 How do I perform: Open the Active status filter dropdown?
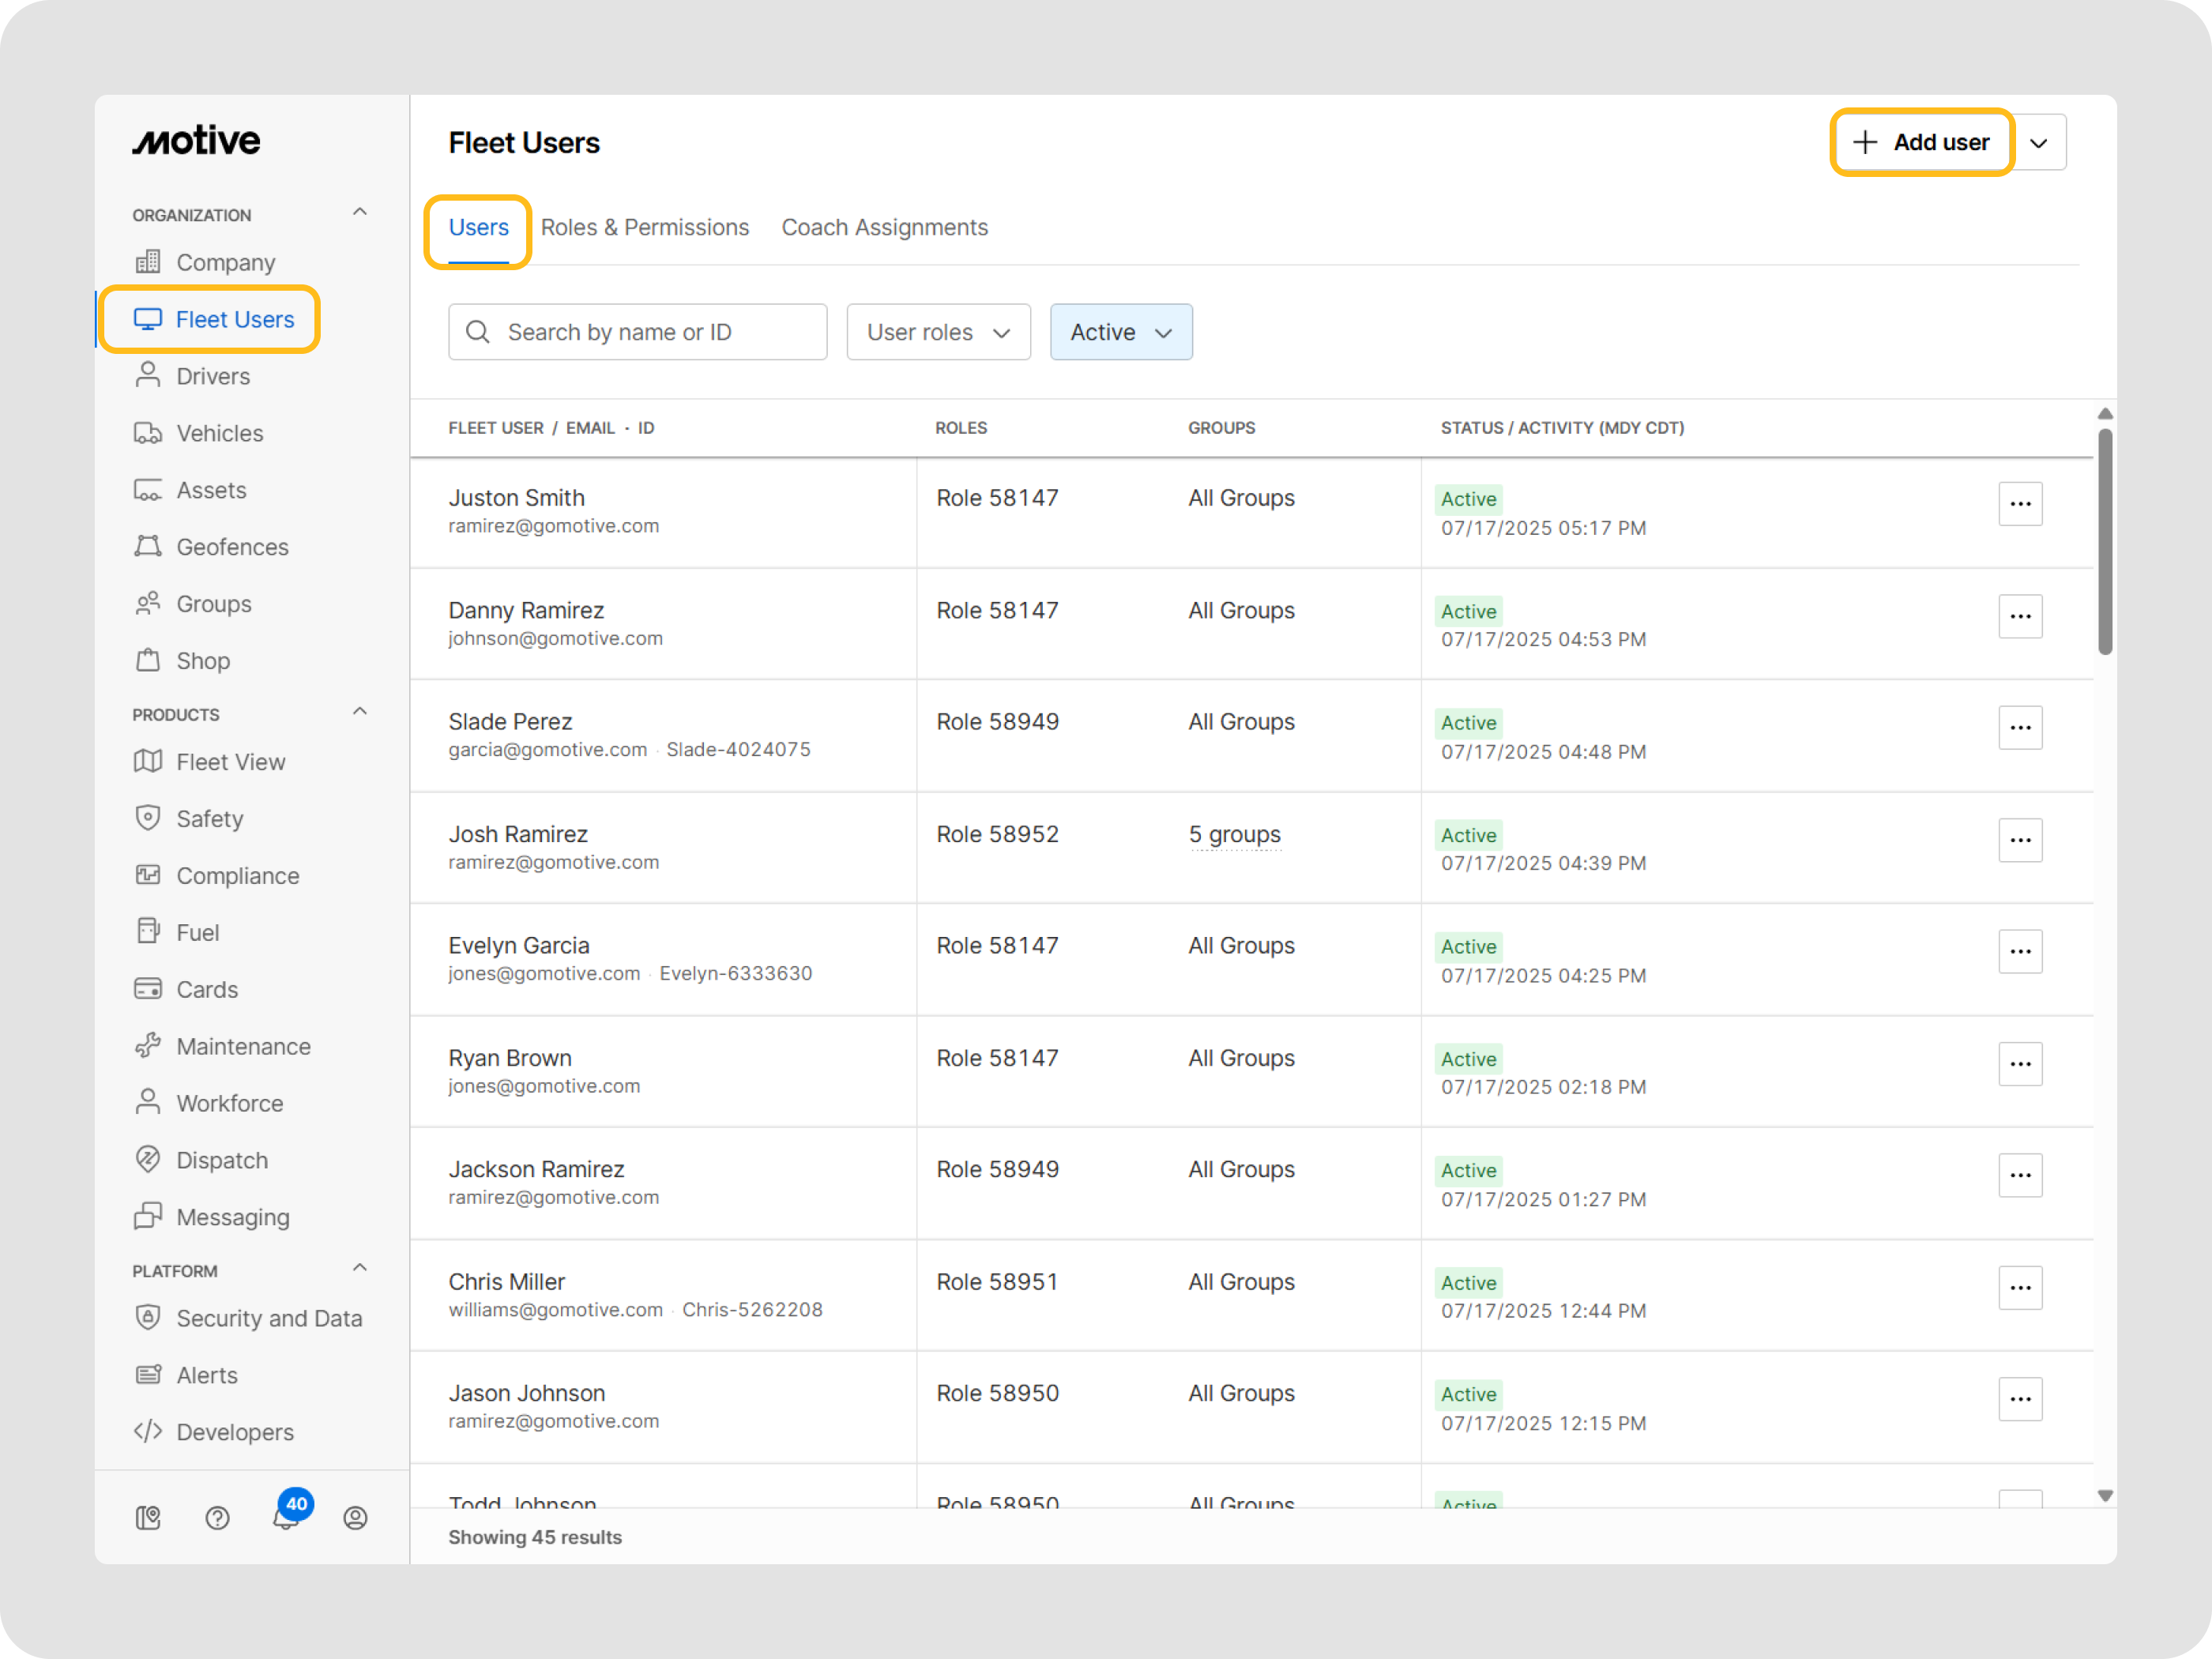pos(1120,332)
